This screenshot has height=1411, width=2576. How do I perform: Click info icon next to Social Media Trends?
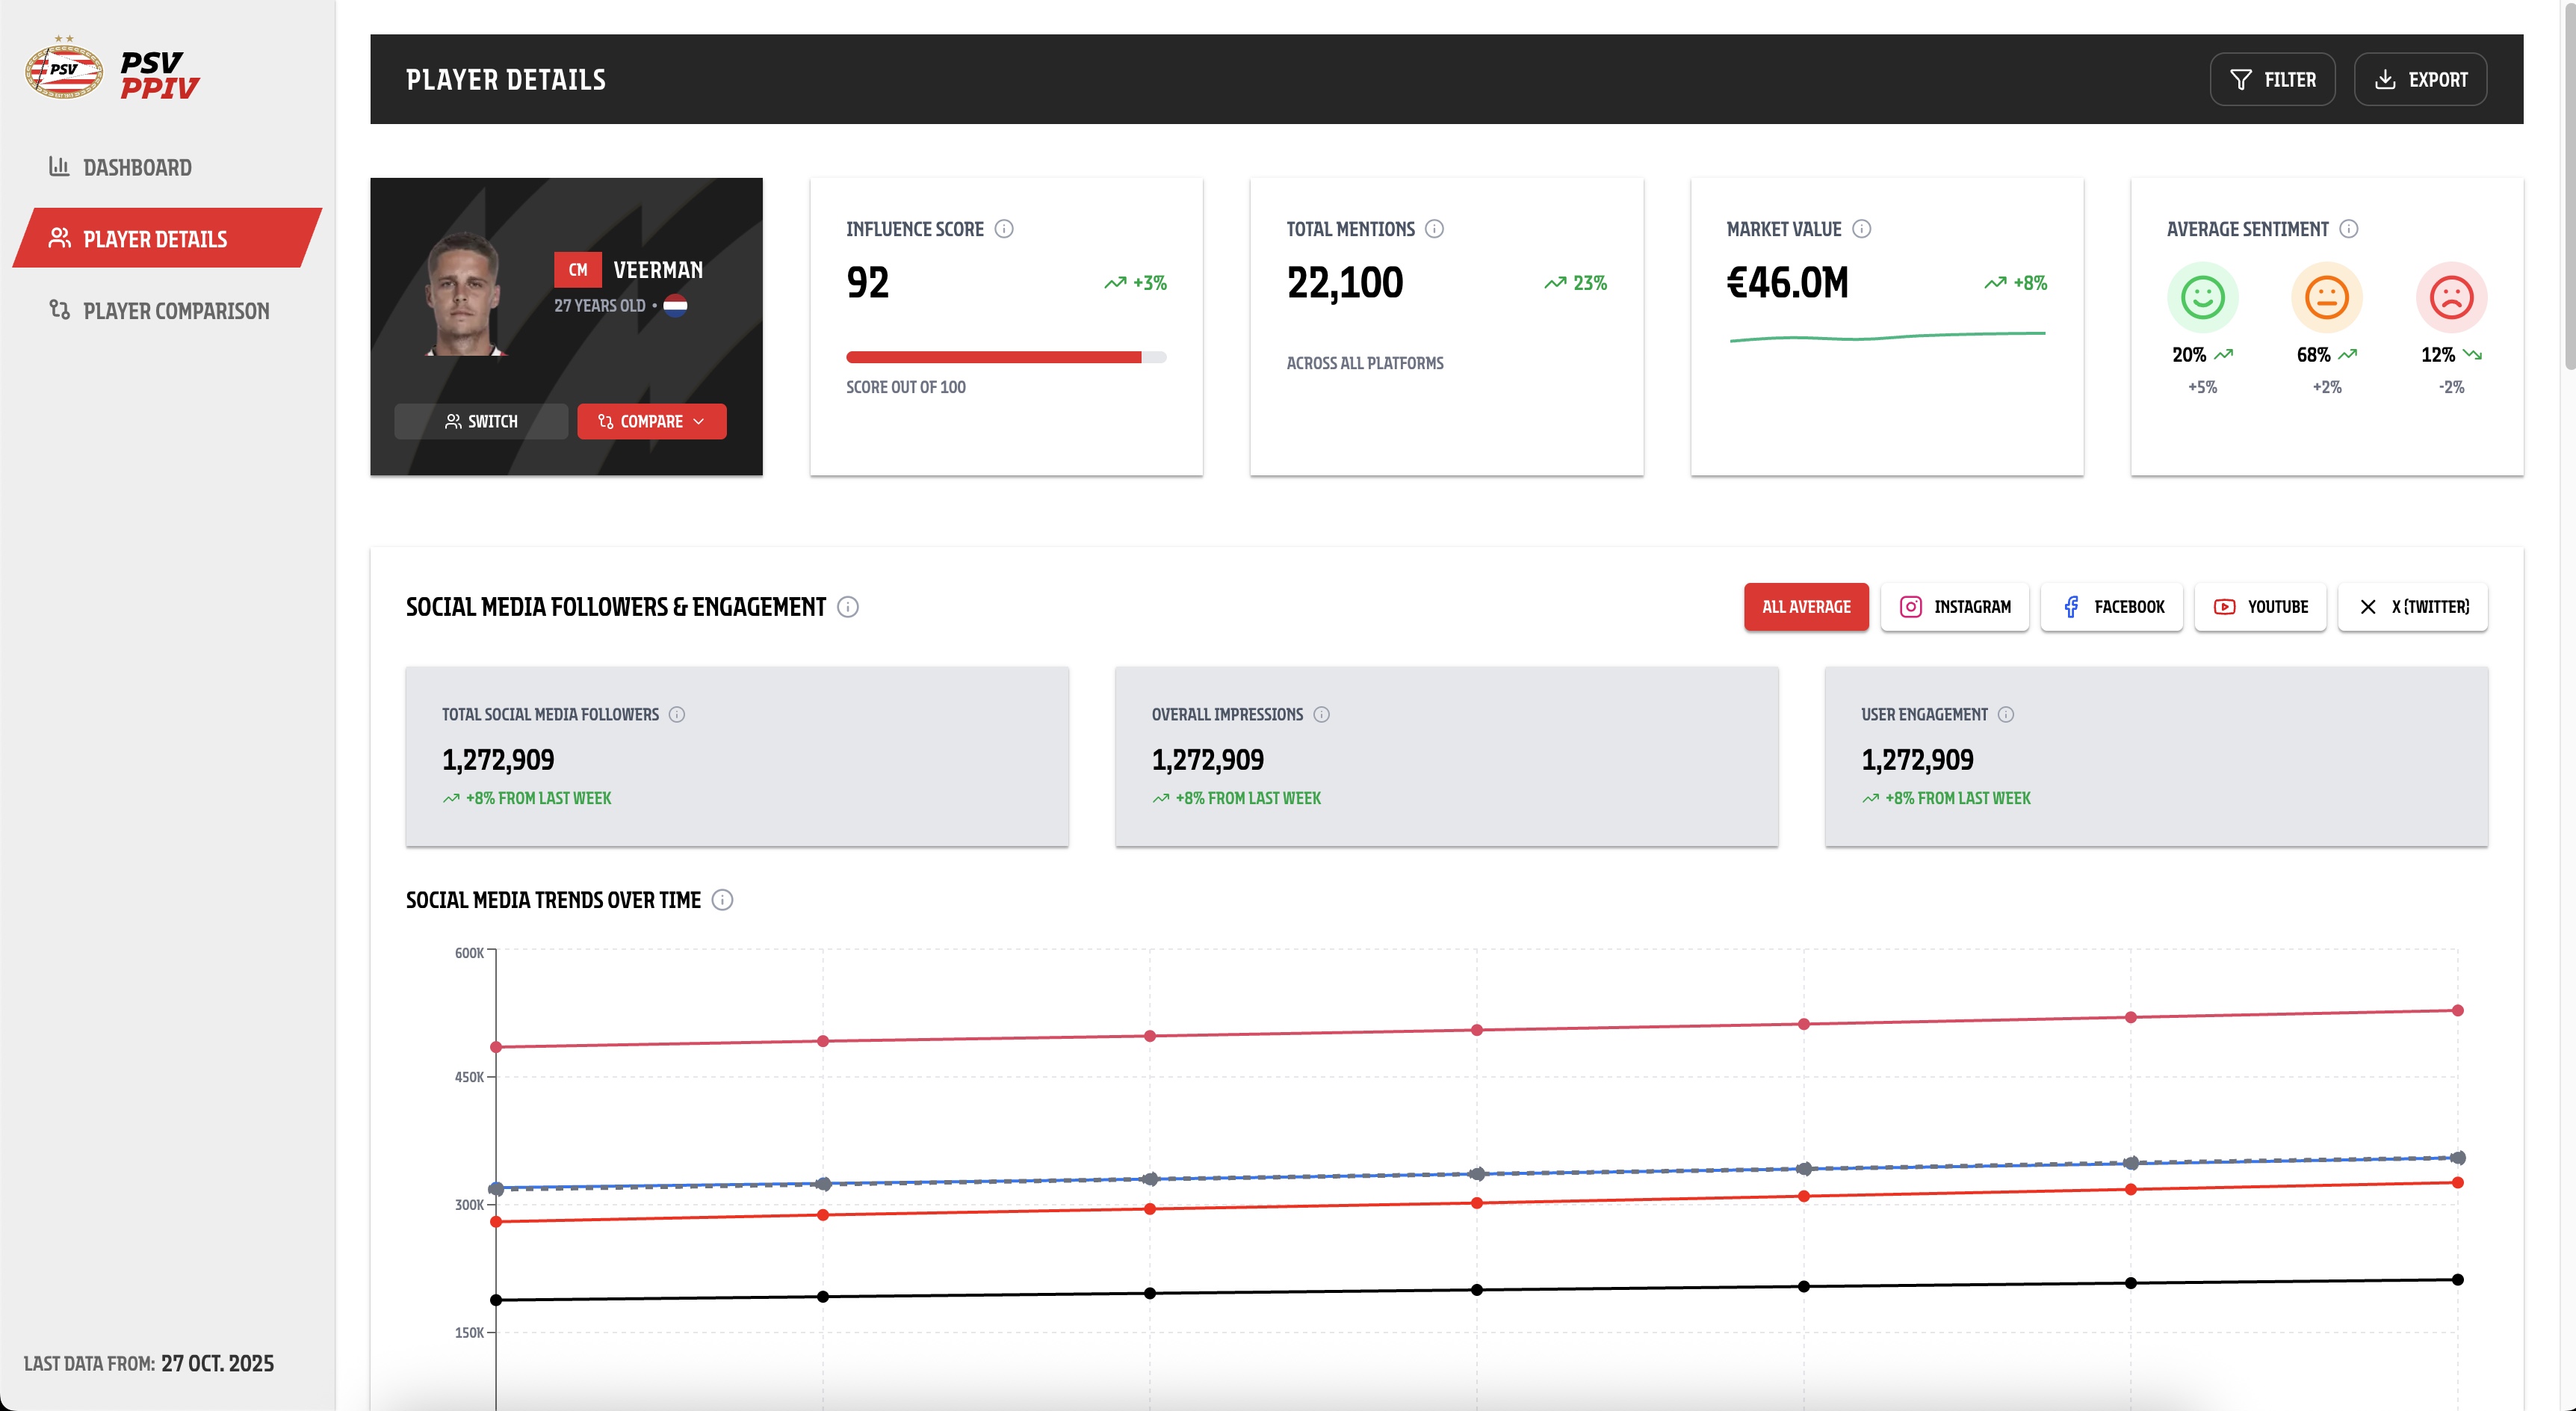(x=722, y=900)
